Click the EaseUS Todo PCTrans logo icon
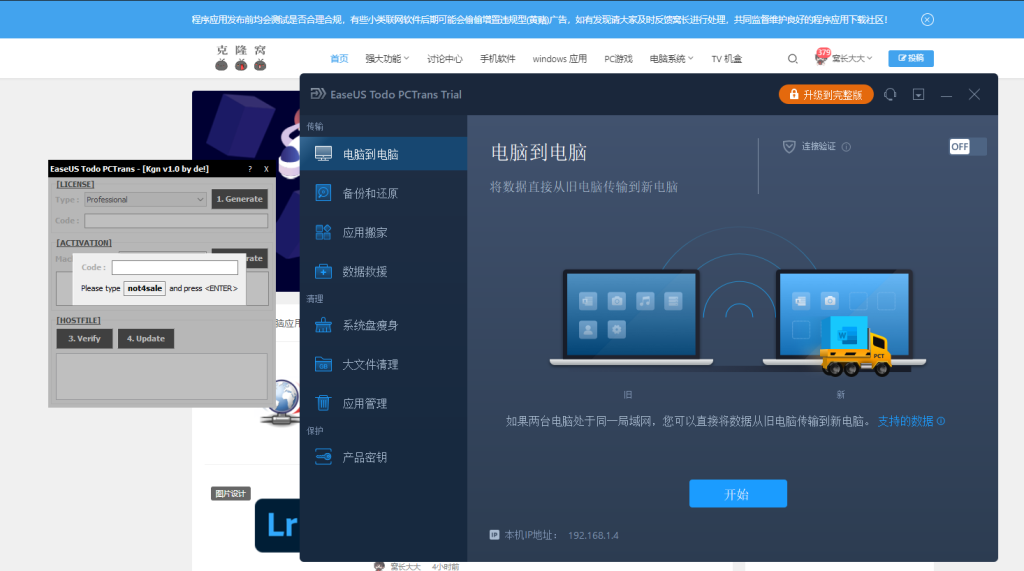Screen dimensions: 1024x571 point(318,94)
